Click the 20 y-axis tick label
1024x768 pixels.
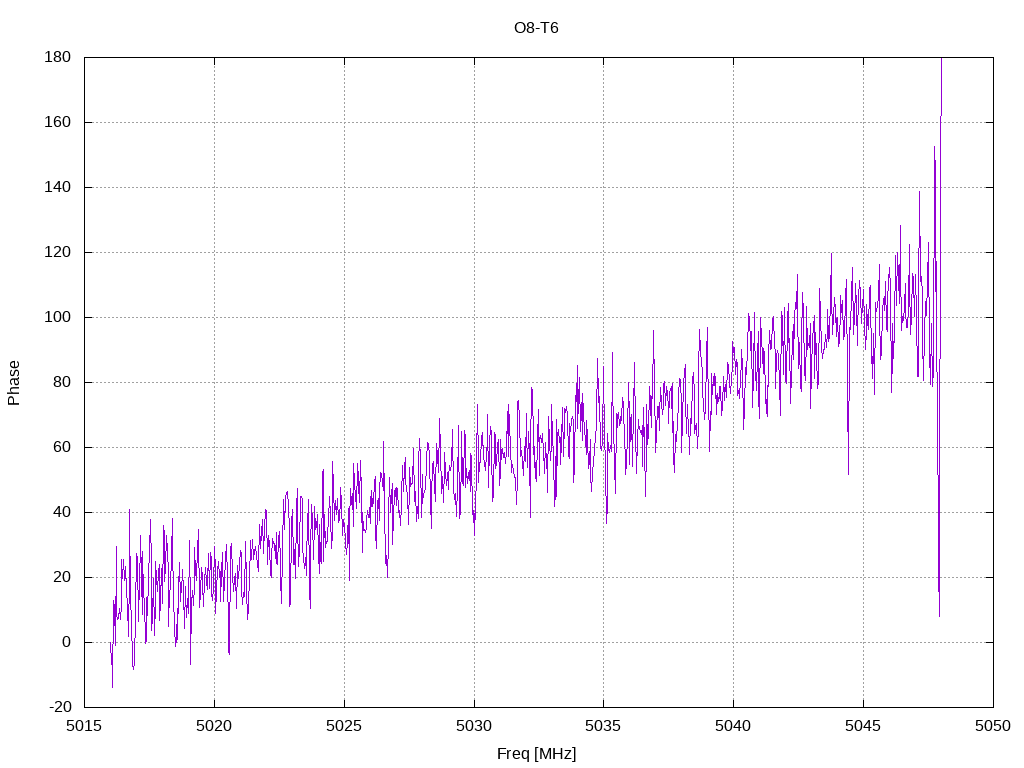coord(62,577)
